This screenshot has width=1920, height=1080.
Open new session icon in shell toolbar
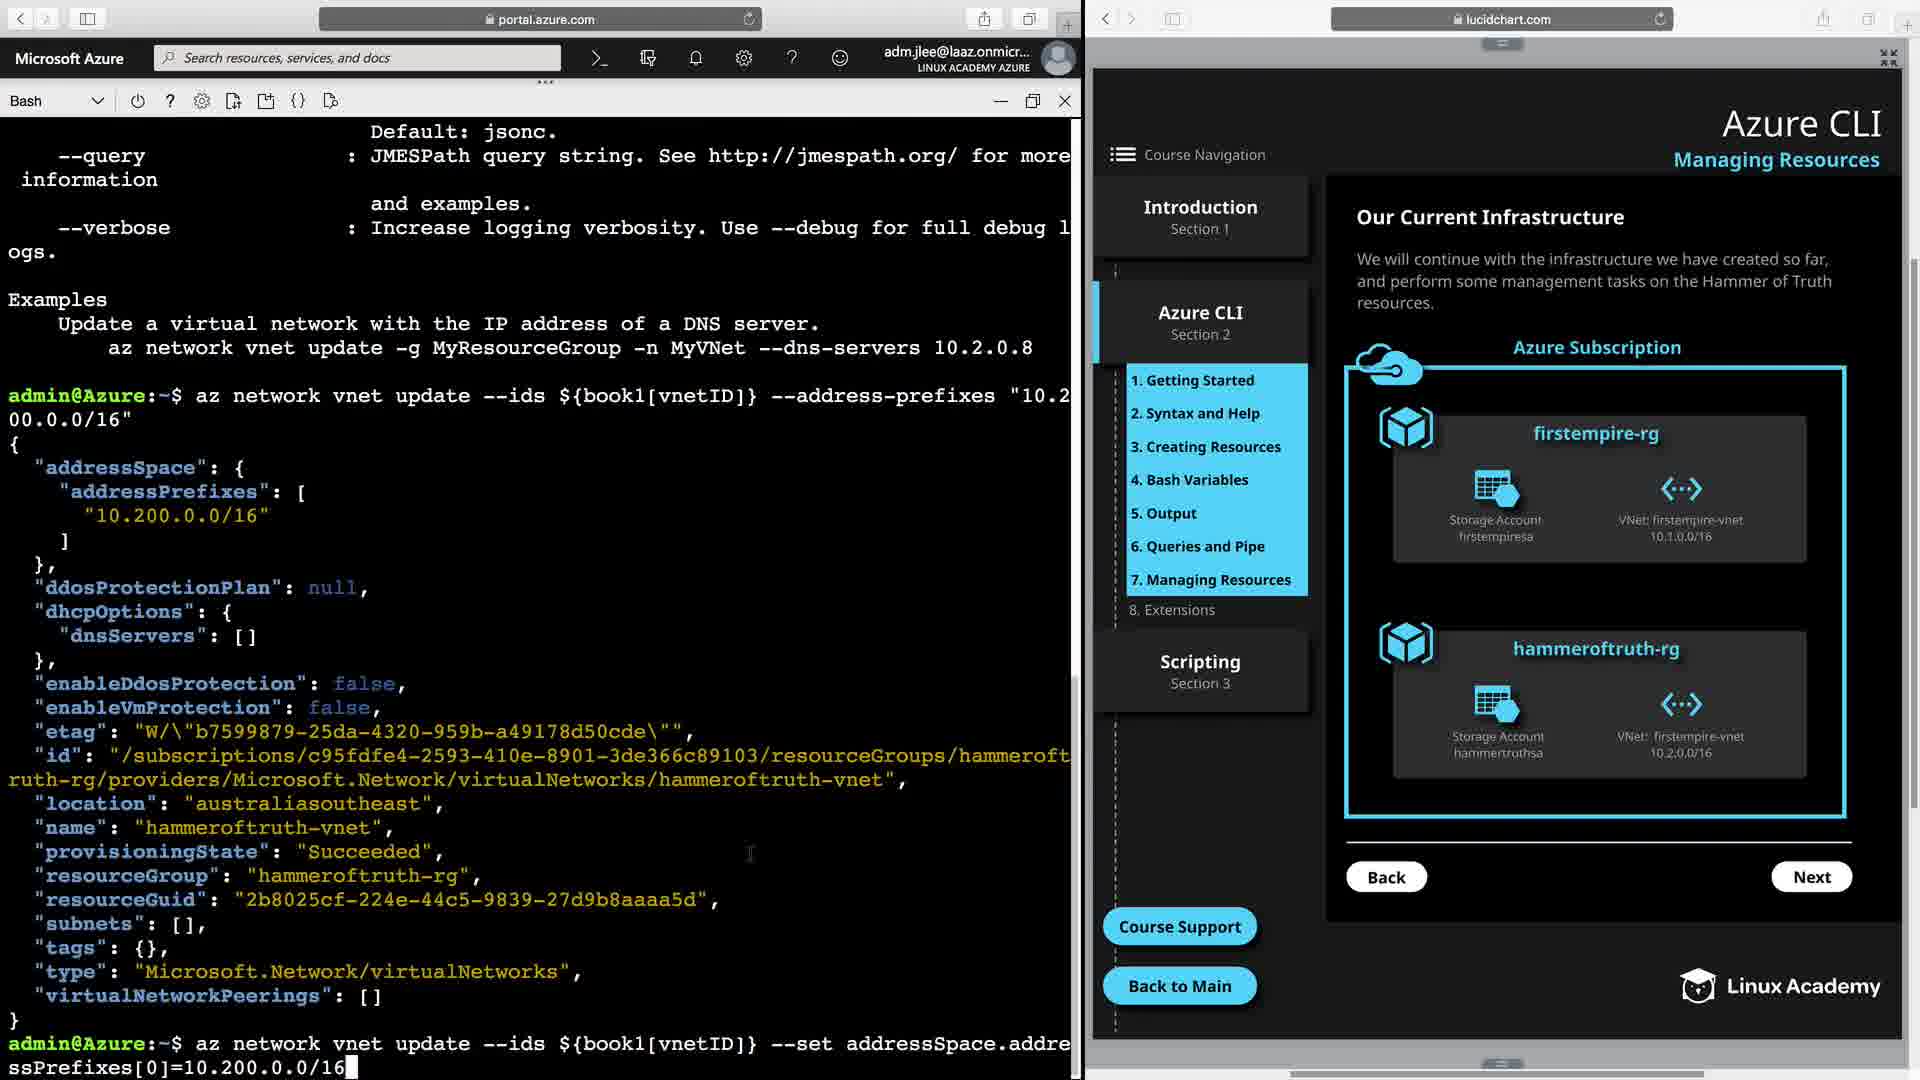pos(266,101)
